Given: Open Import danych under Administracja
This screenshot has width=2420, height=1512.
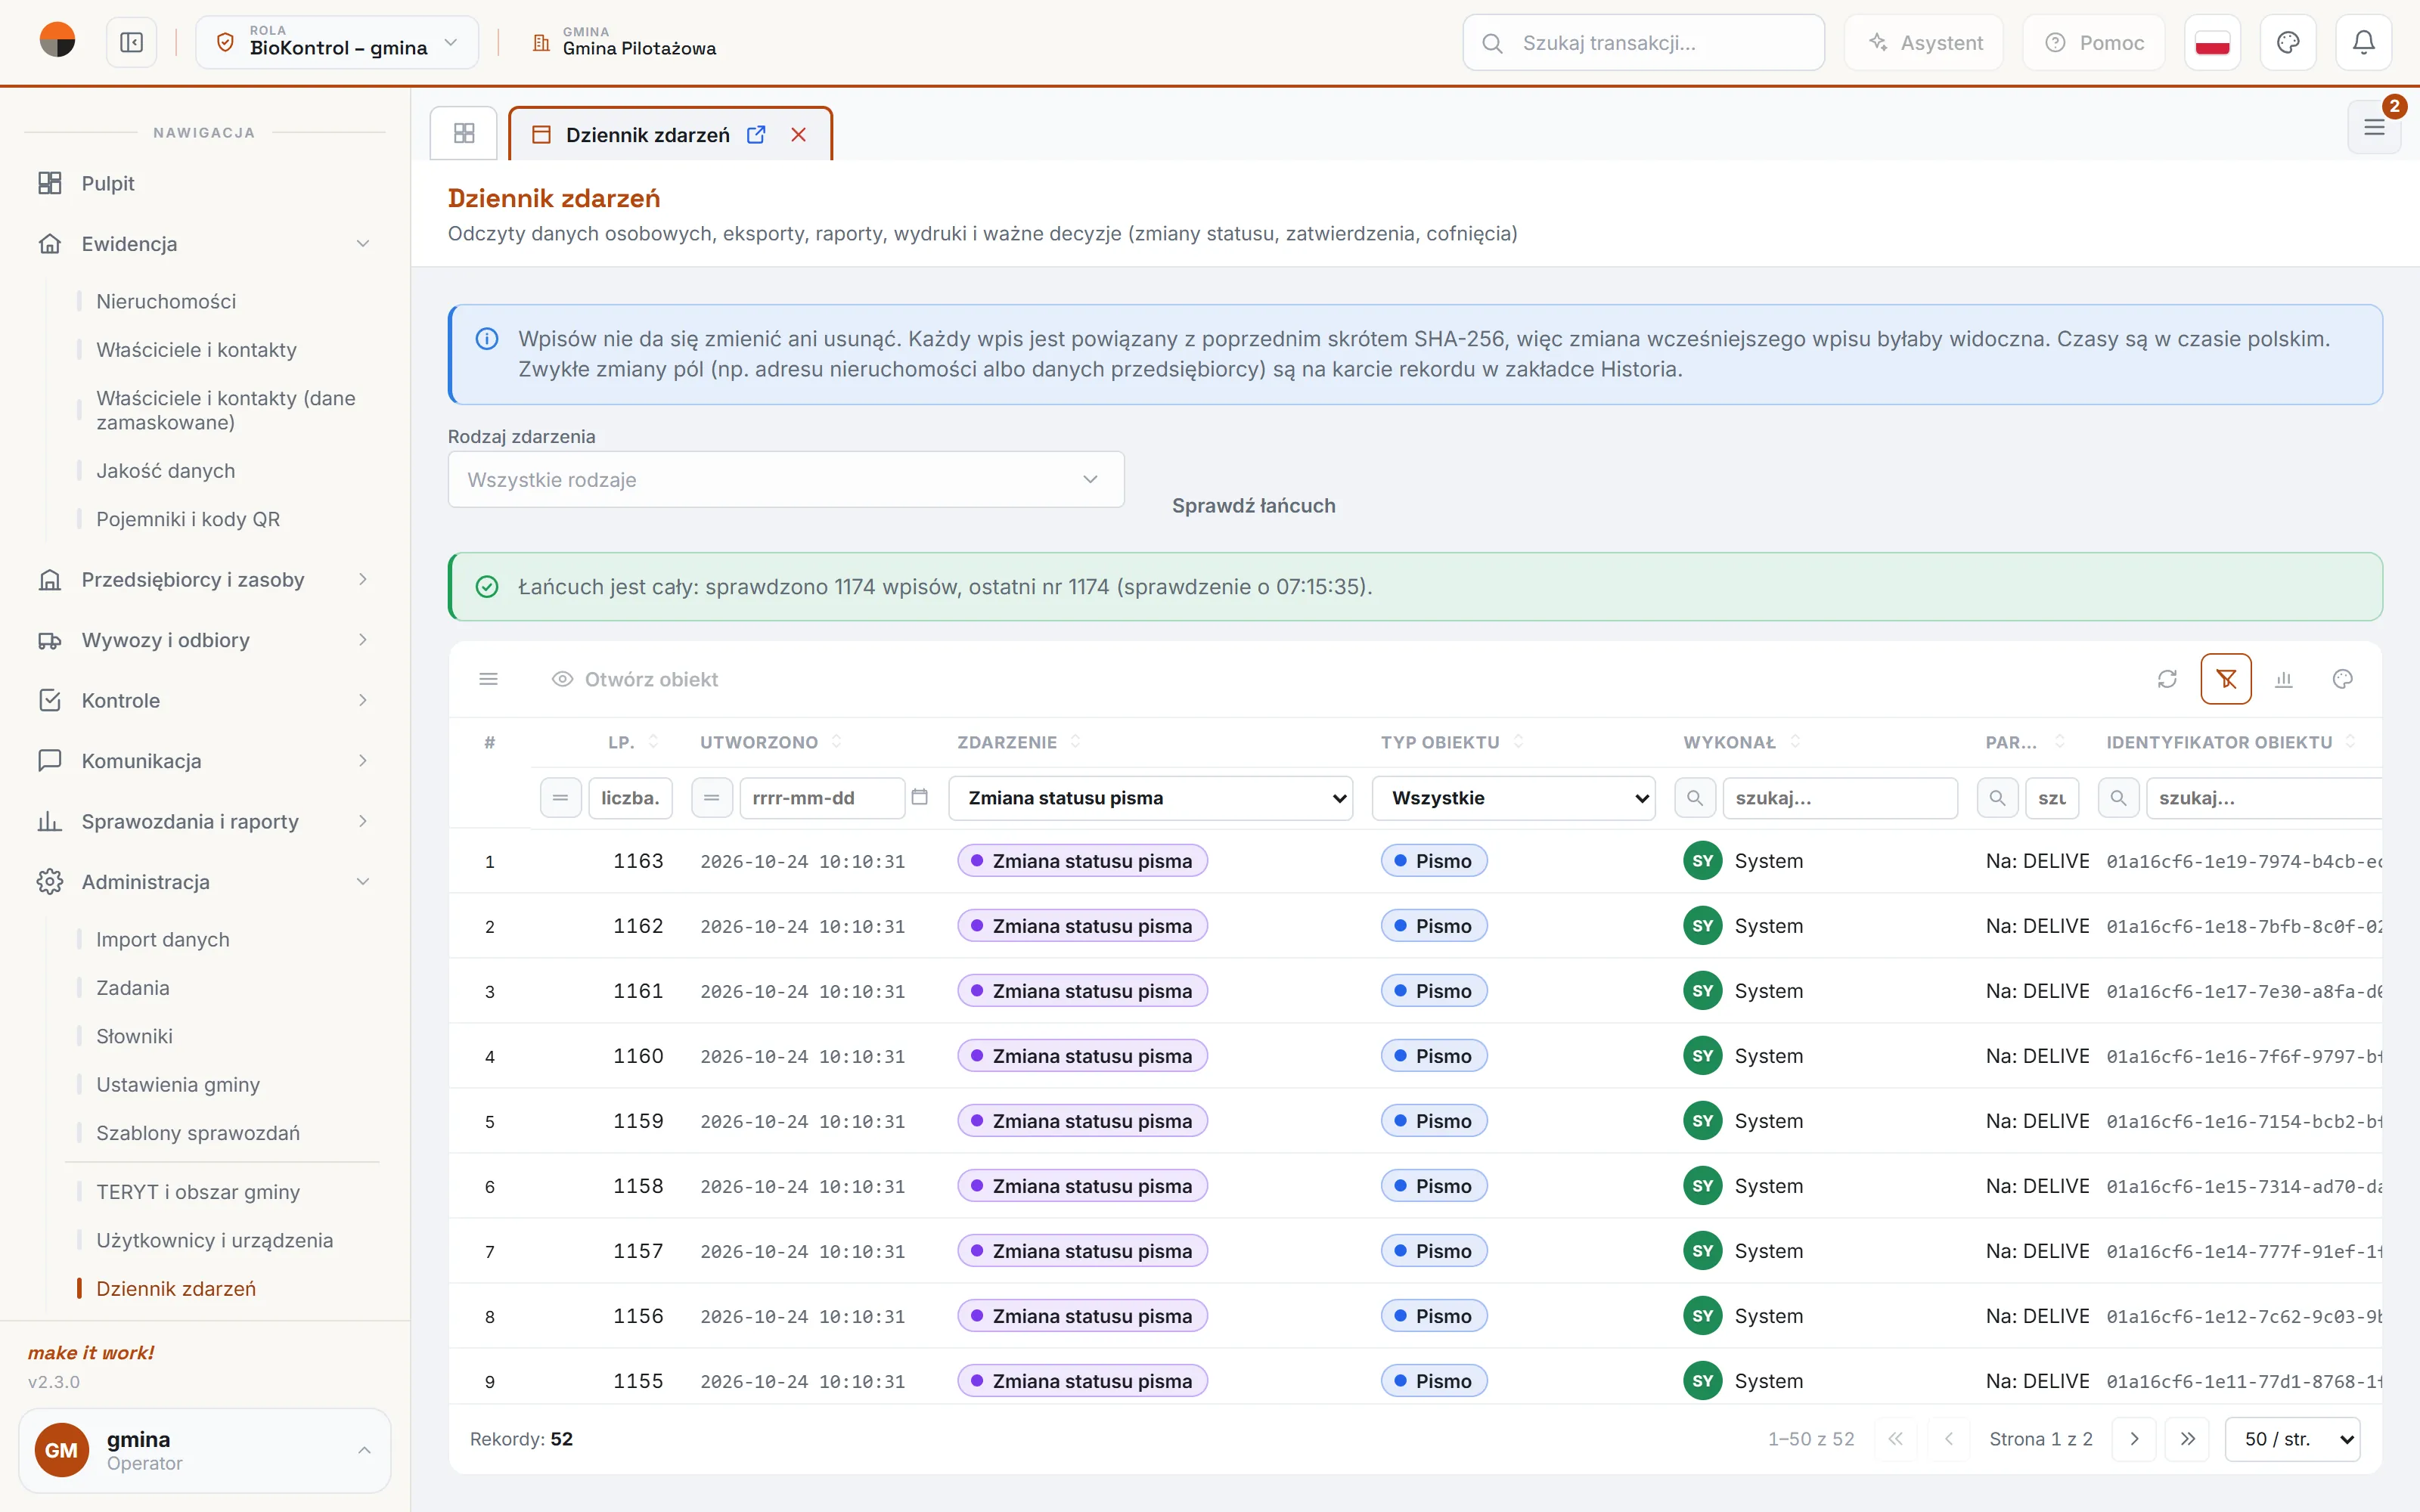Looking at the screenshot, I should [x=163, y=939].
